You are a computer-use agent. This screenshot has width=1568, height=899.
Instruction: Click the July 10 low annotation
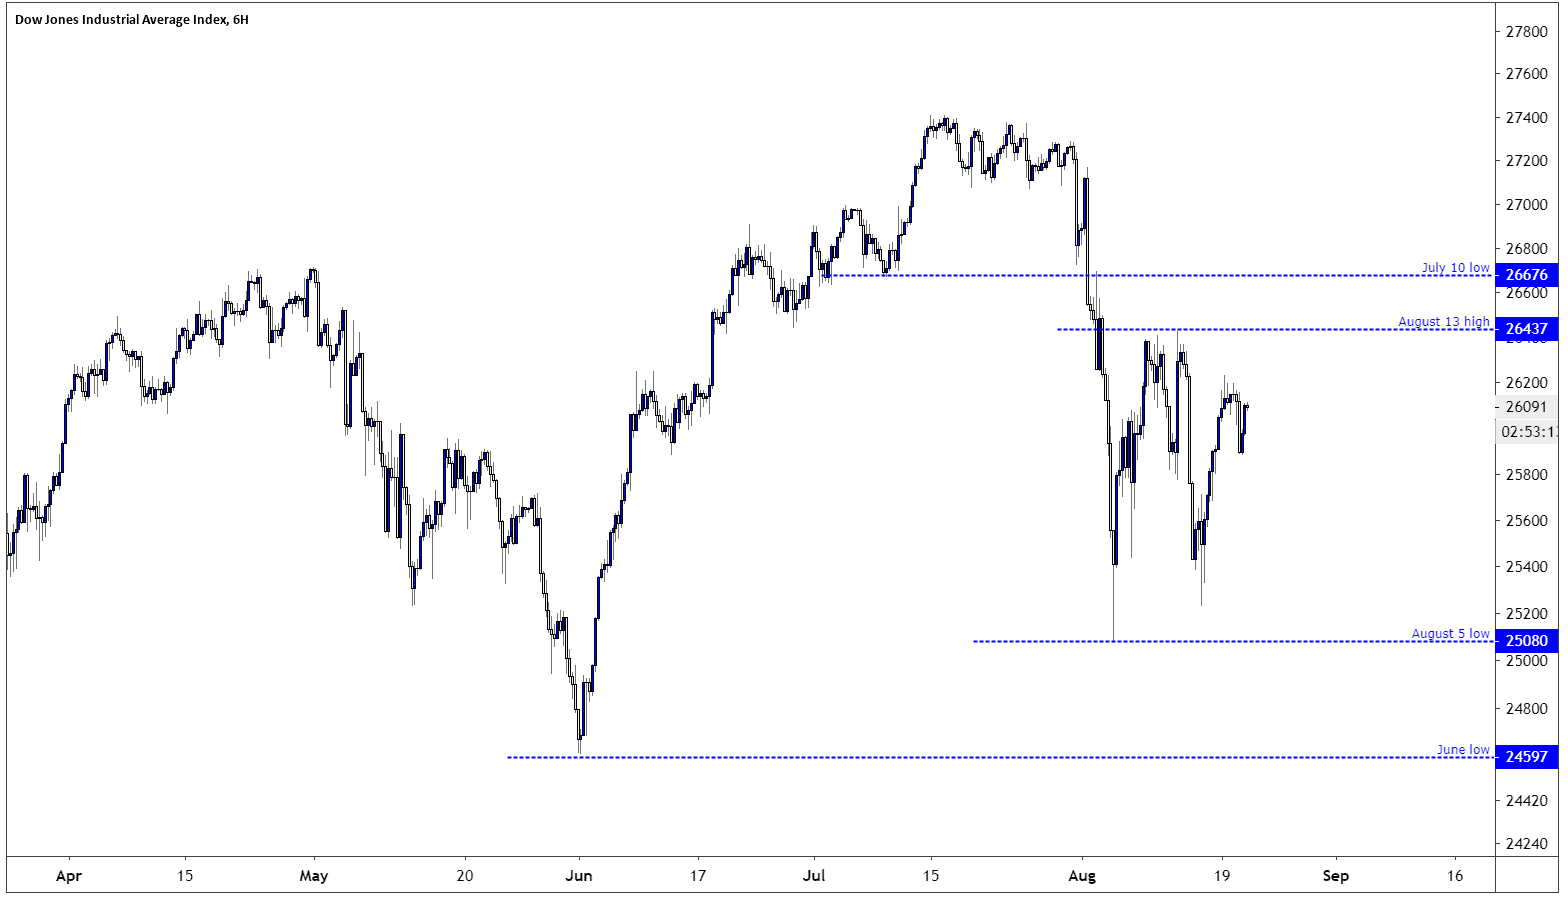coord(1455,267)
